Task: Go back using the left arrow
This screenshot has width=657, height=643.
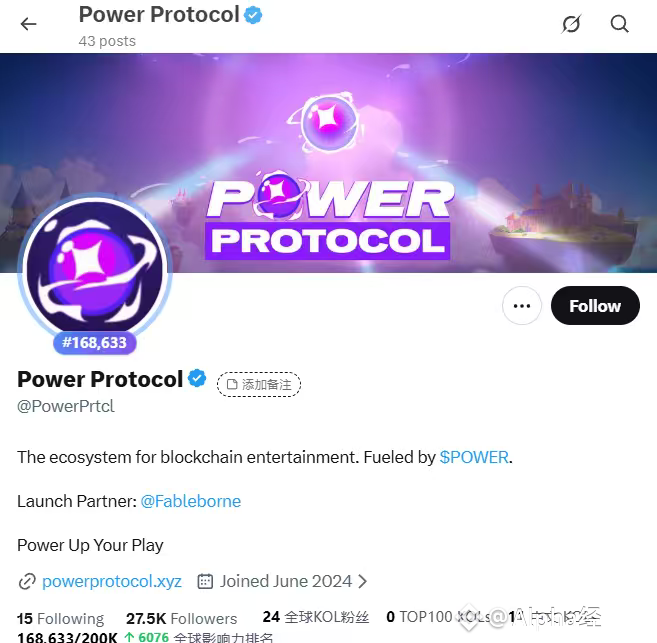Action: (28, 24)
